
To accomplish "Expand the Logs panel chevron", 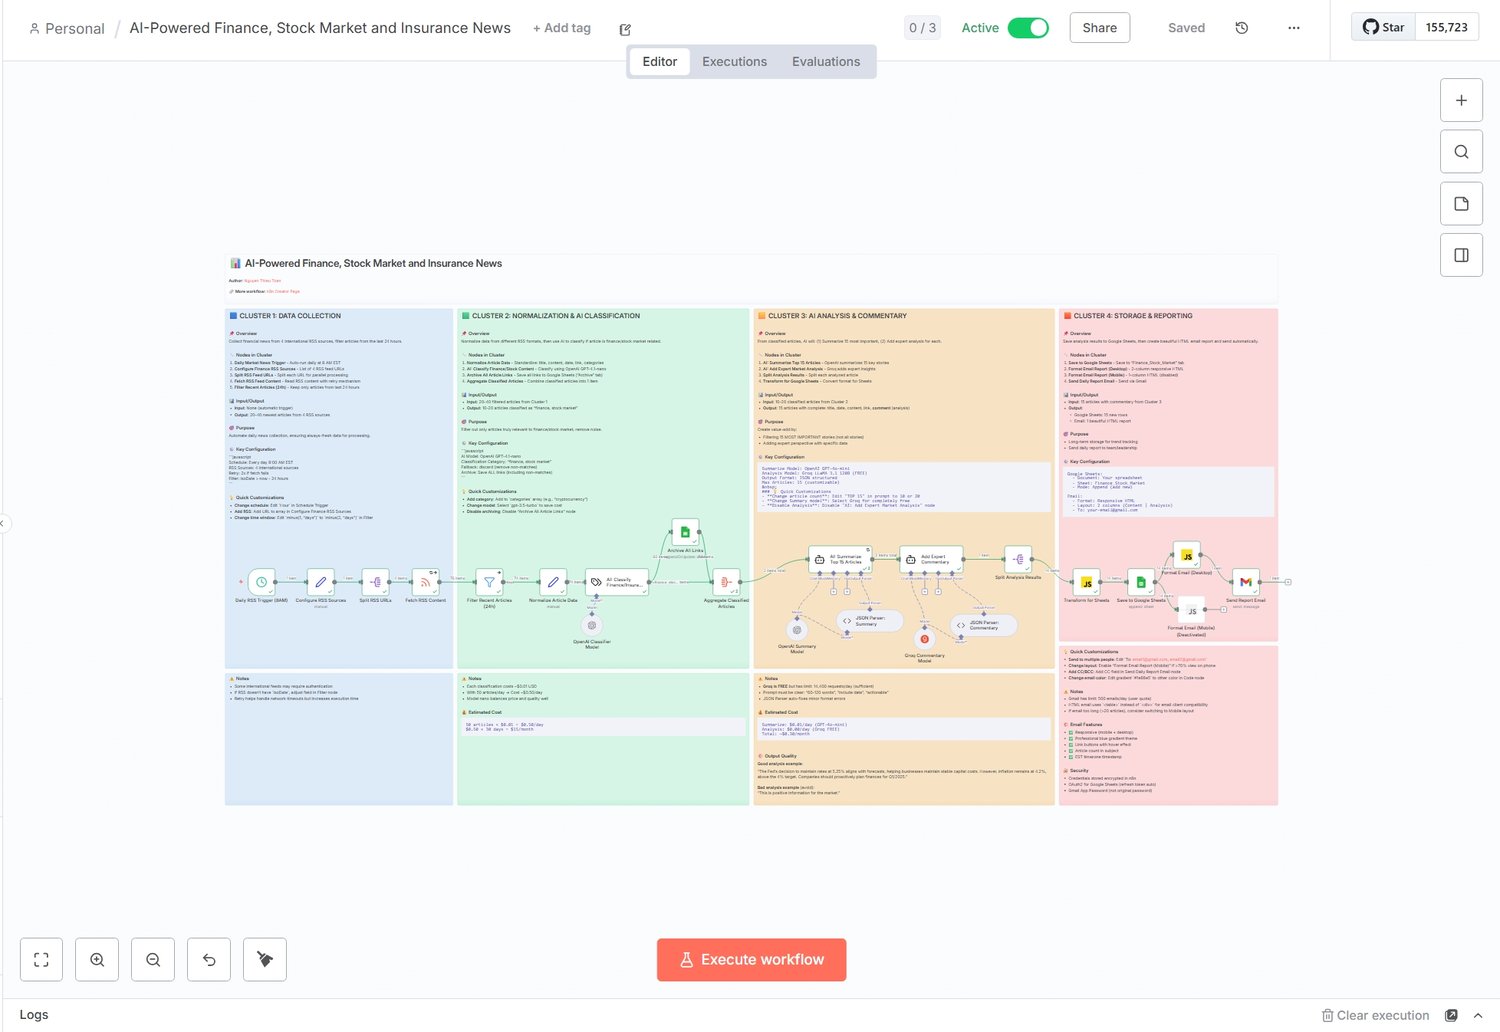I will (x=1478, y=1015).
